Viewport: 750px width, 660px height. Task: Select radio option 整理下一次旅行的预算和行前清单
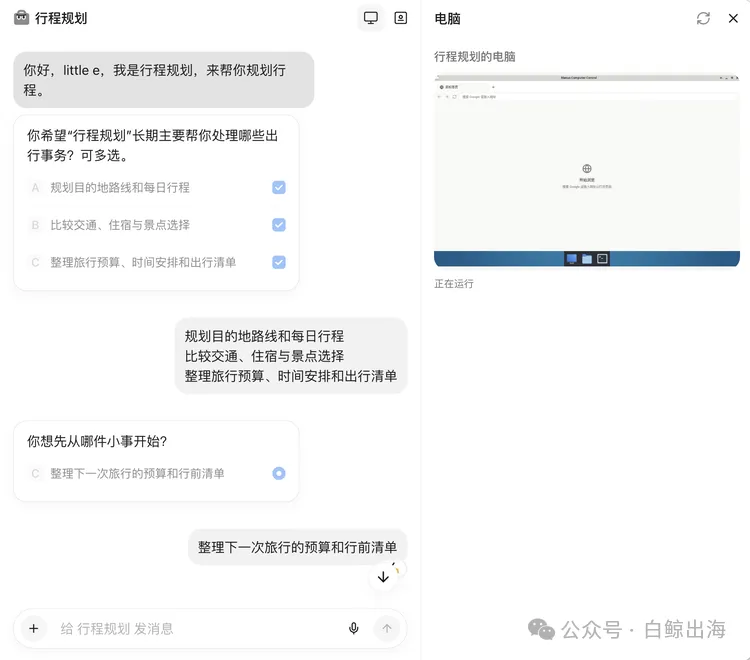pyautogui.click(x=279, y=473)
